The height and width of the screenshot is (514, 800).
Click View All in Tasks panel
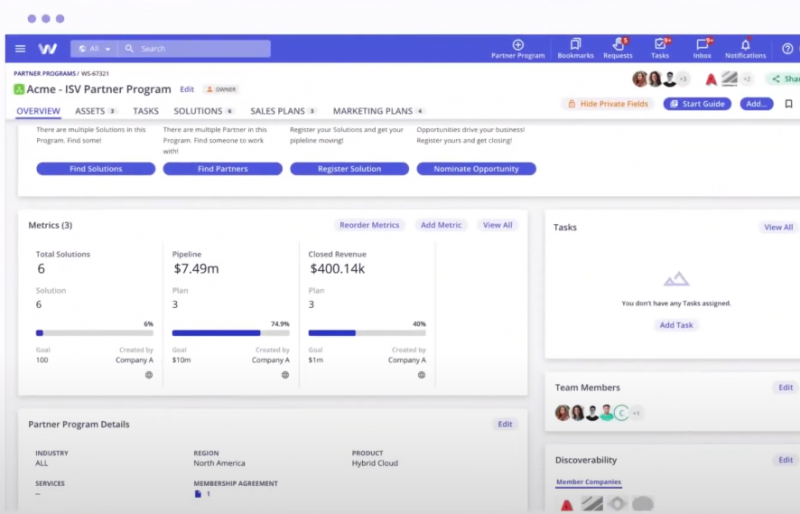point(779,227)
